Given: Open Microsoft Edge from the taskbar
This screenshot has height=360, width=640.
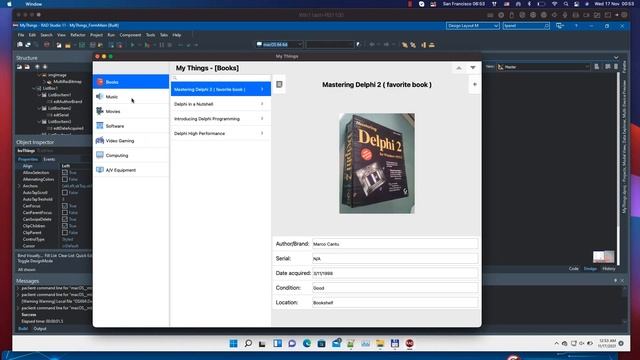Looking at the screenshot, I should point(307,343).
